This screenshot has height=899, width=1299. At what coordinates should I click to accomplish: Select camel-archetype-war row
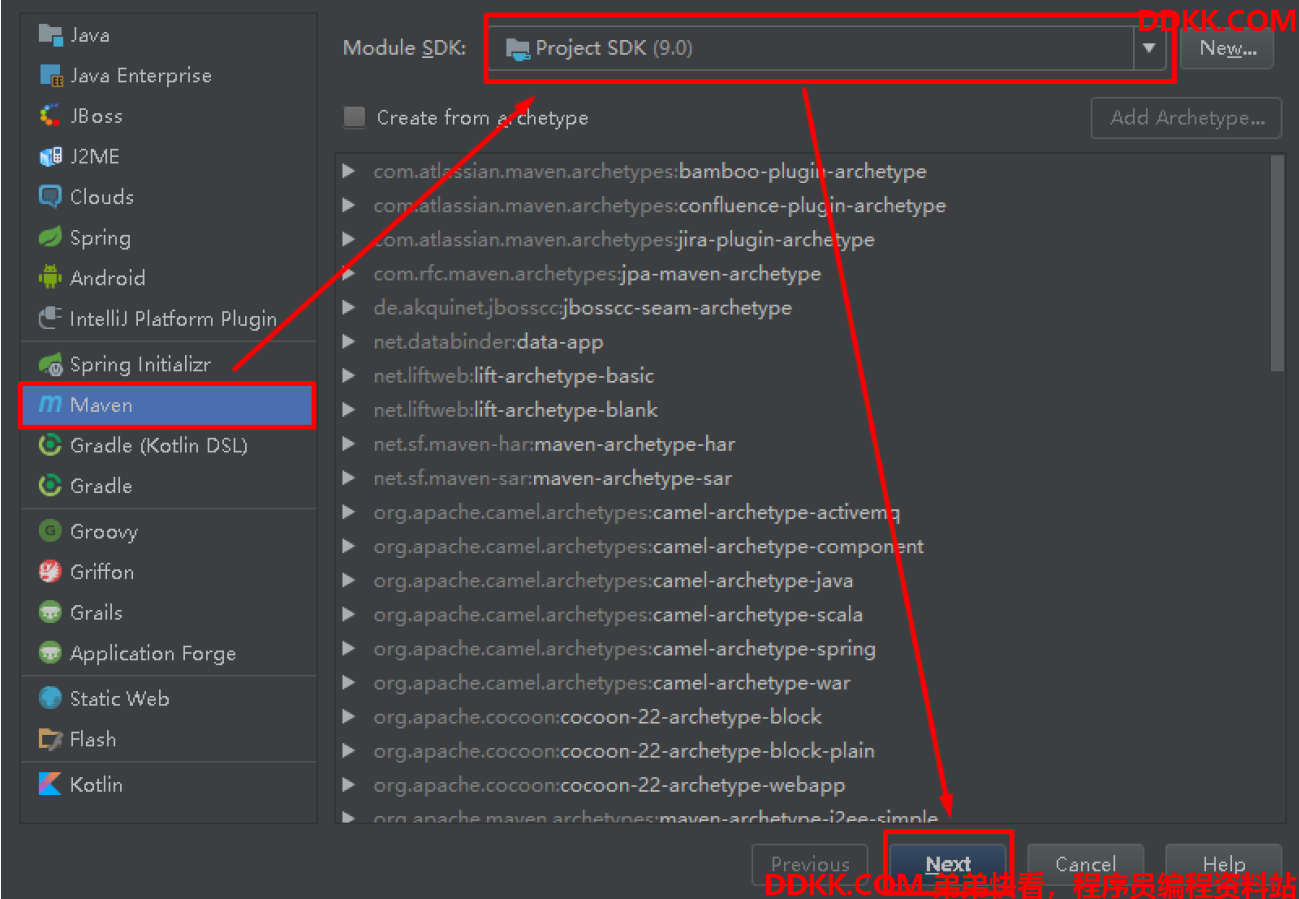803,683
